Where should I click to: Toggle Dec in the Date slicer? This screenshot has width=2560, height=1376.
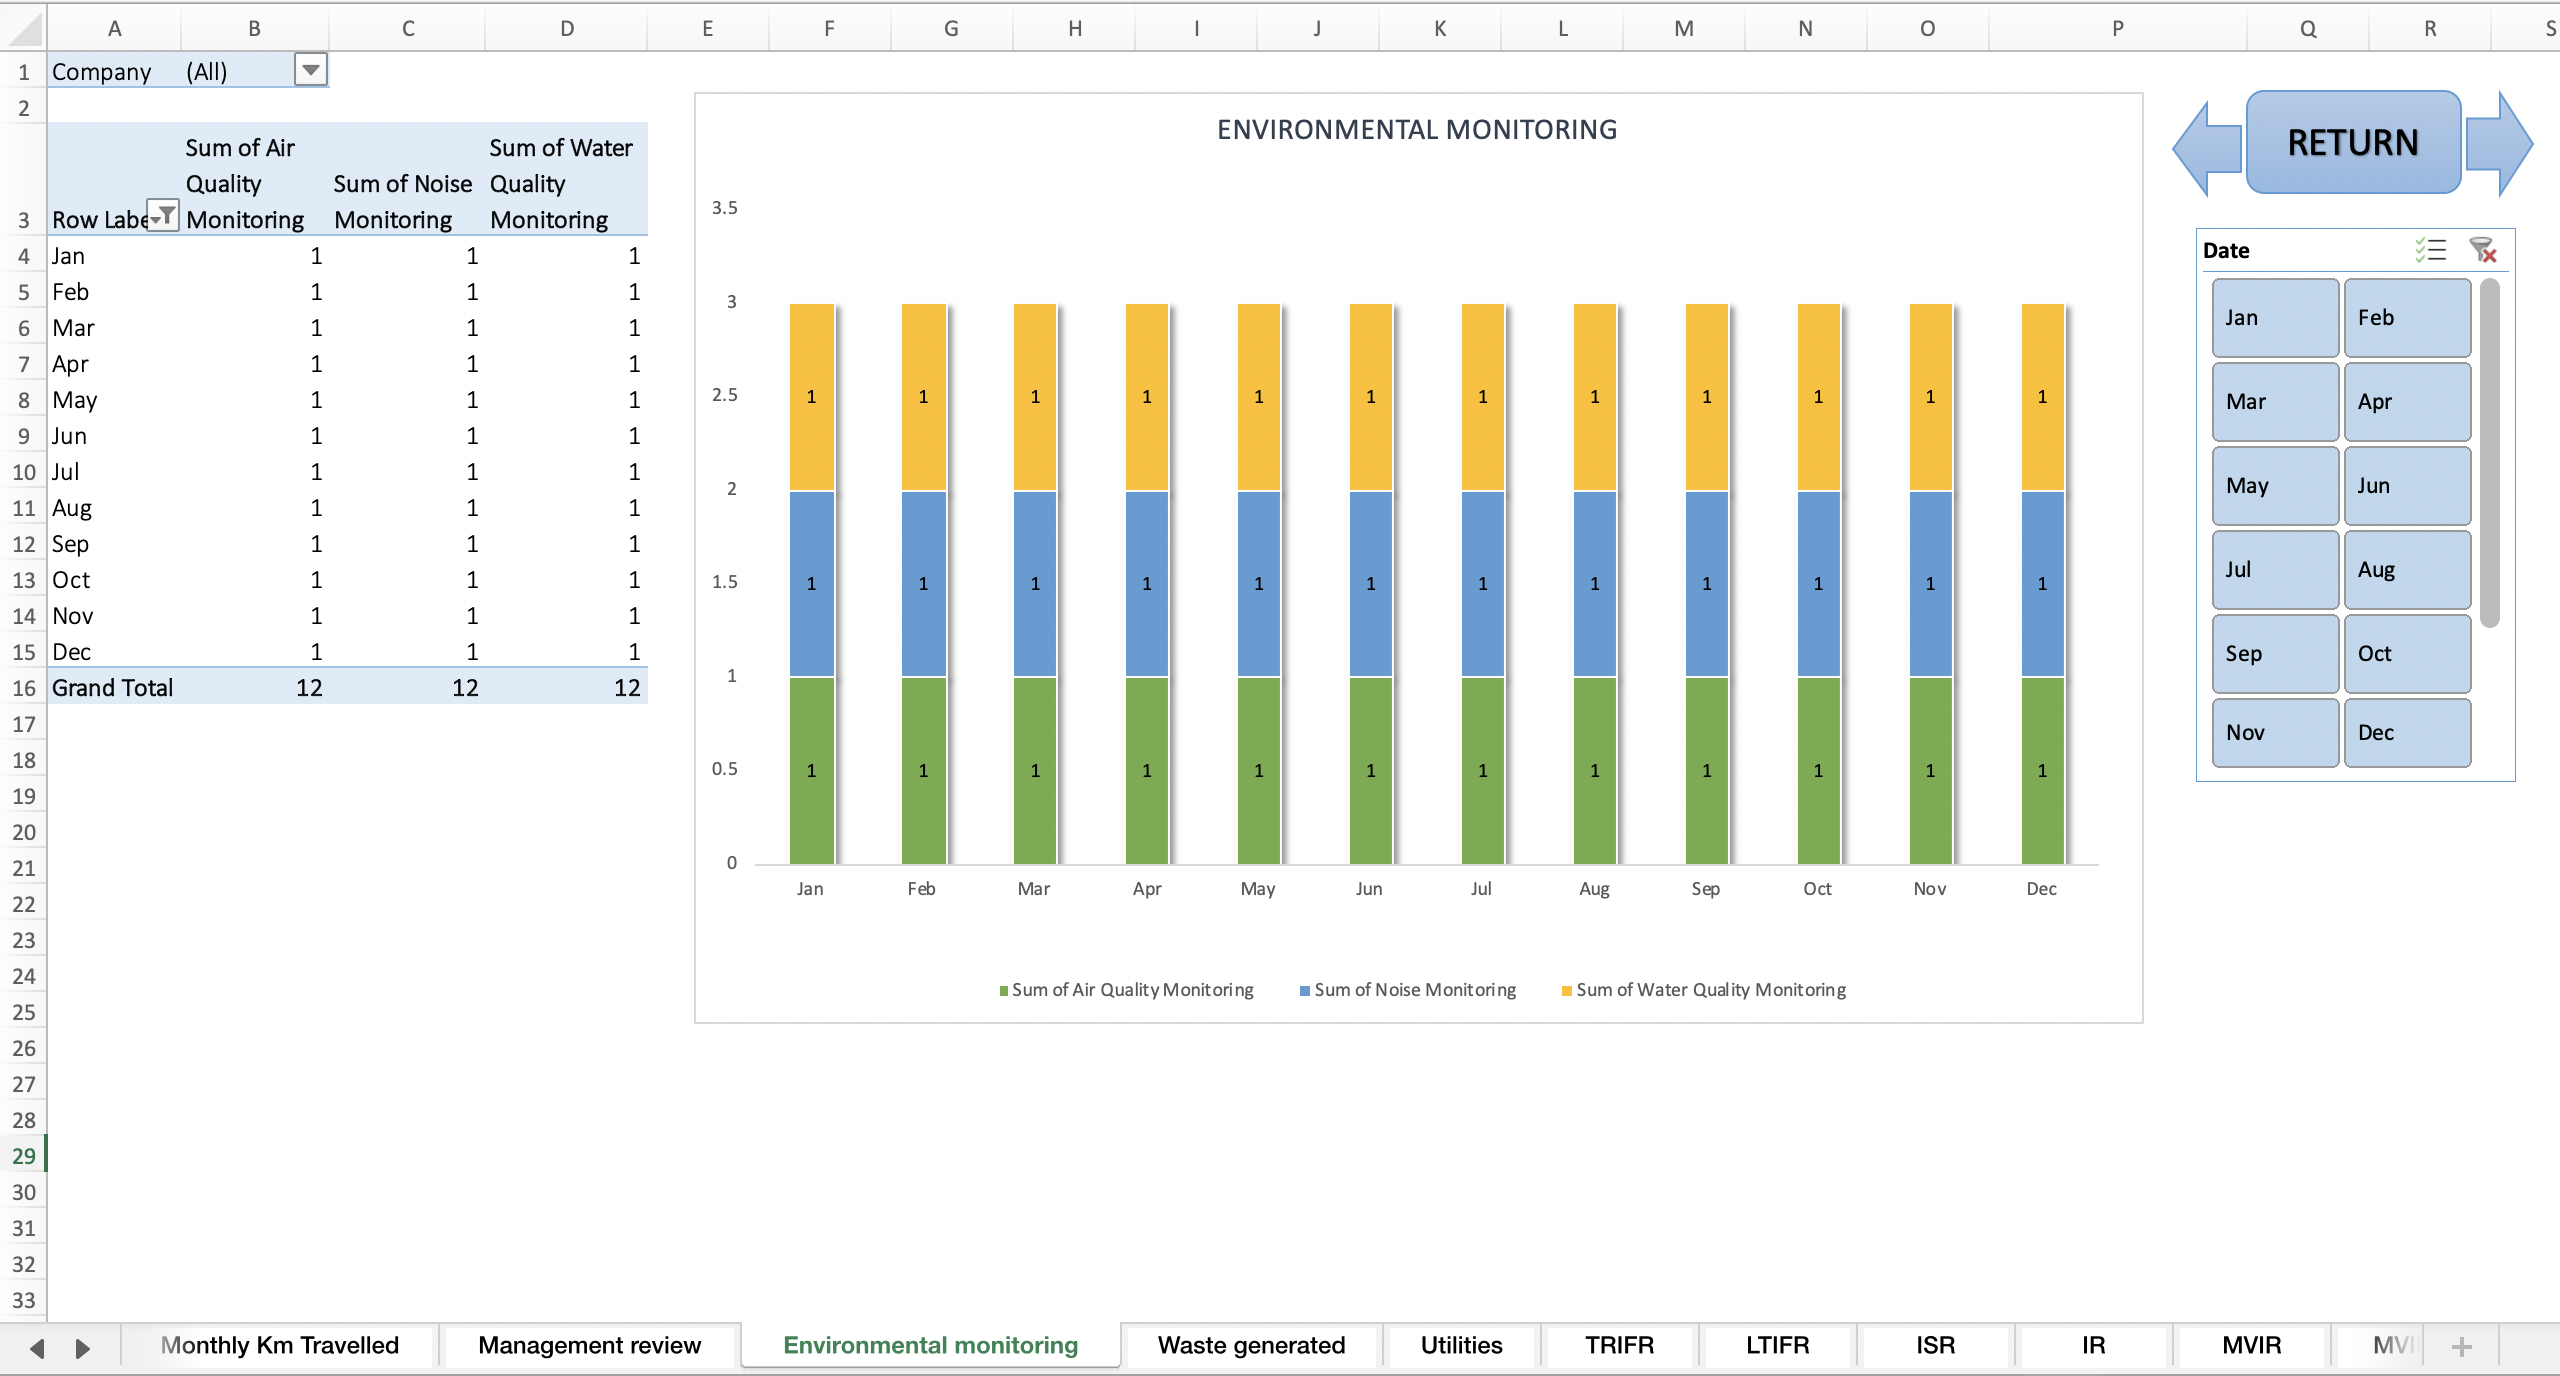tap(2406, 733)
